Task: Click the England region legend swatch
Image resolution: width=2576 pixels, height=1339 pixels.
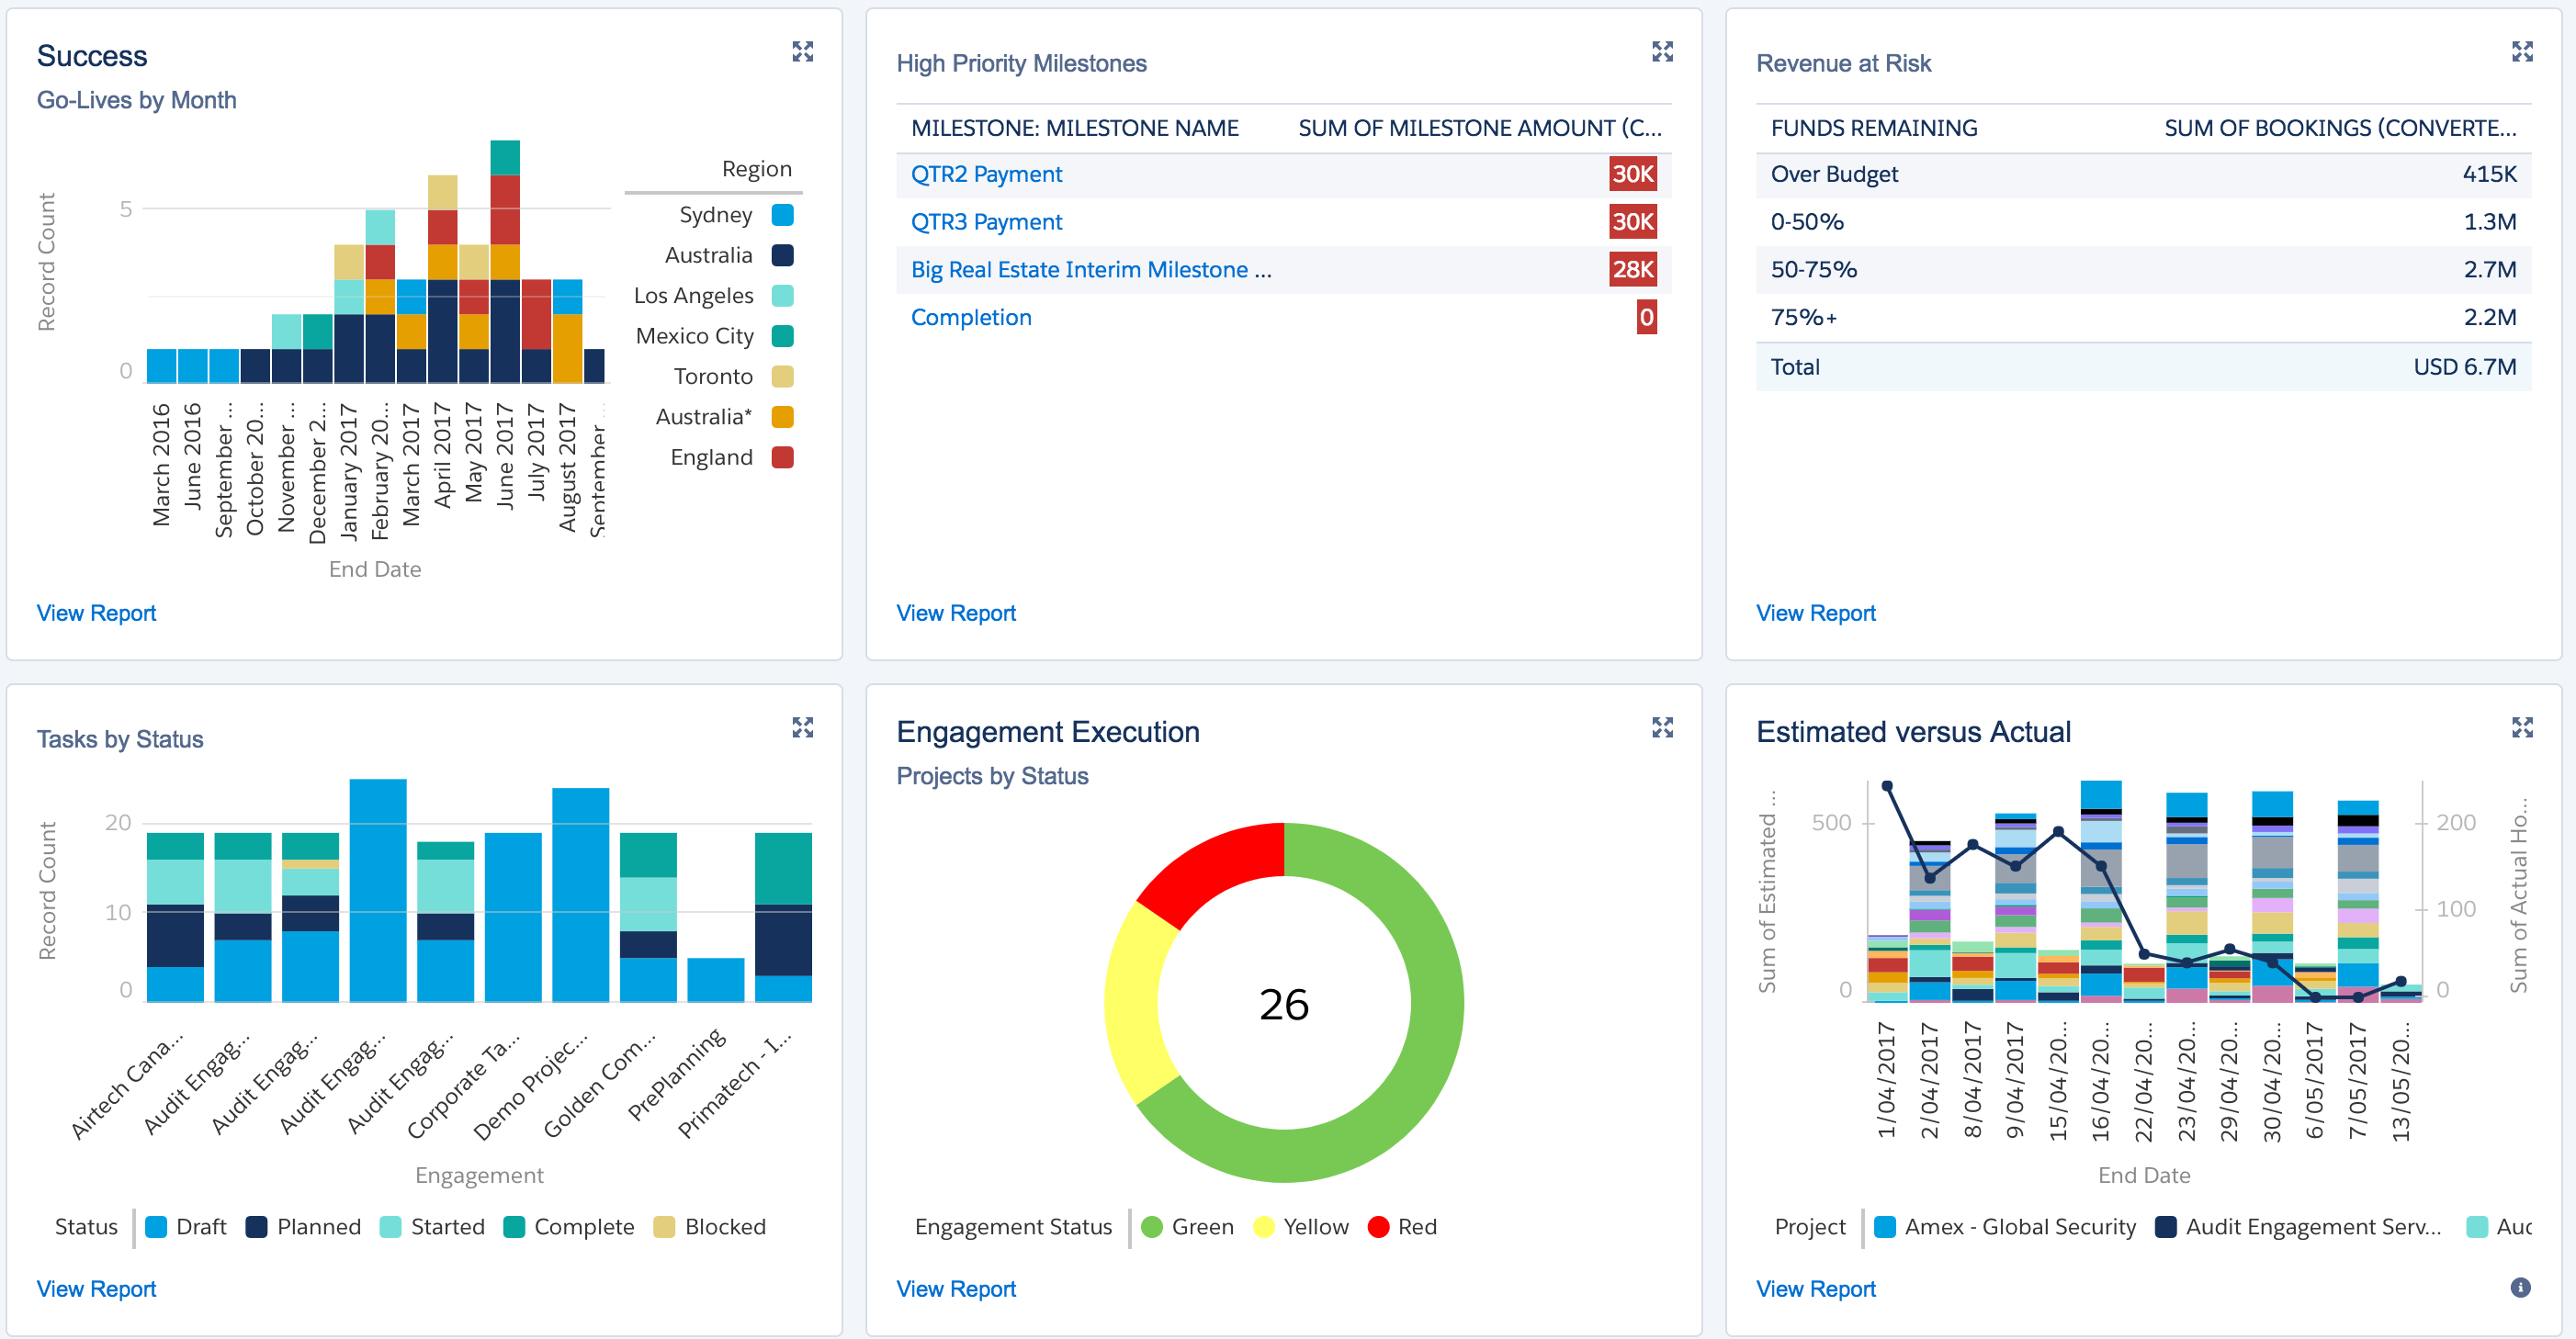Action: 782,457
